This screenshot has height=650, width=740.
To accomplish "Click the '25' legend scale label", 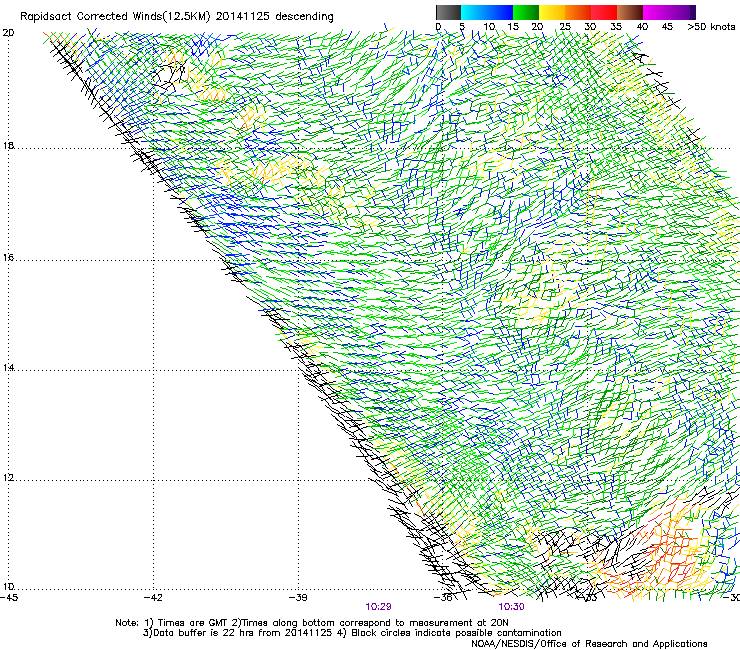I will (x=565, y=27).
